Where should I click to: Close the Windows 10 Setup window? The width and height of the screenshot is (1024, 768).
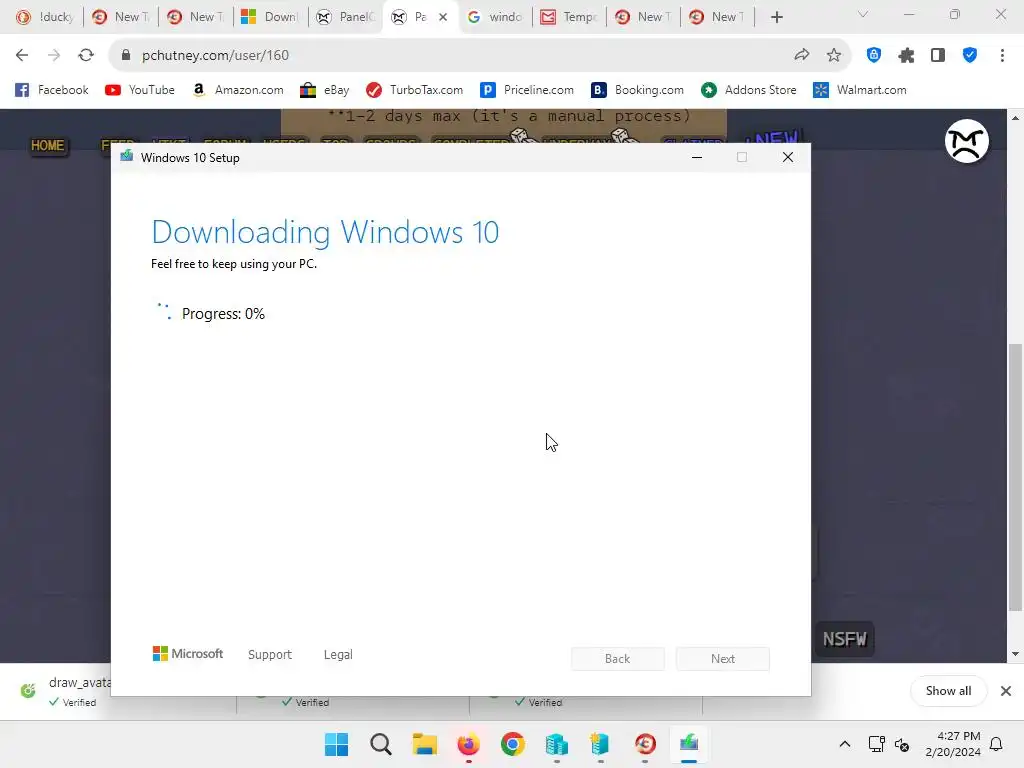point(788,157)
